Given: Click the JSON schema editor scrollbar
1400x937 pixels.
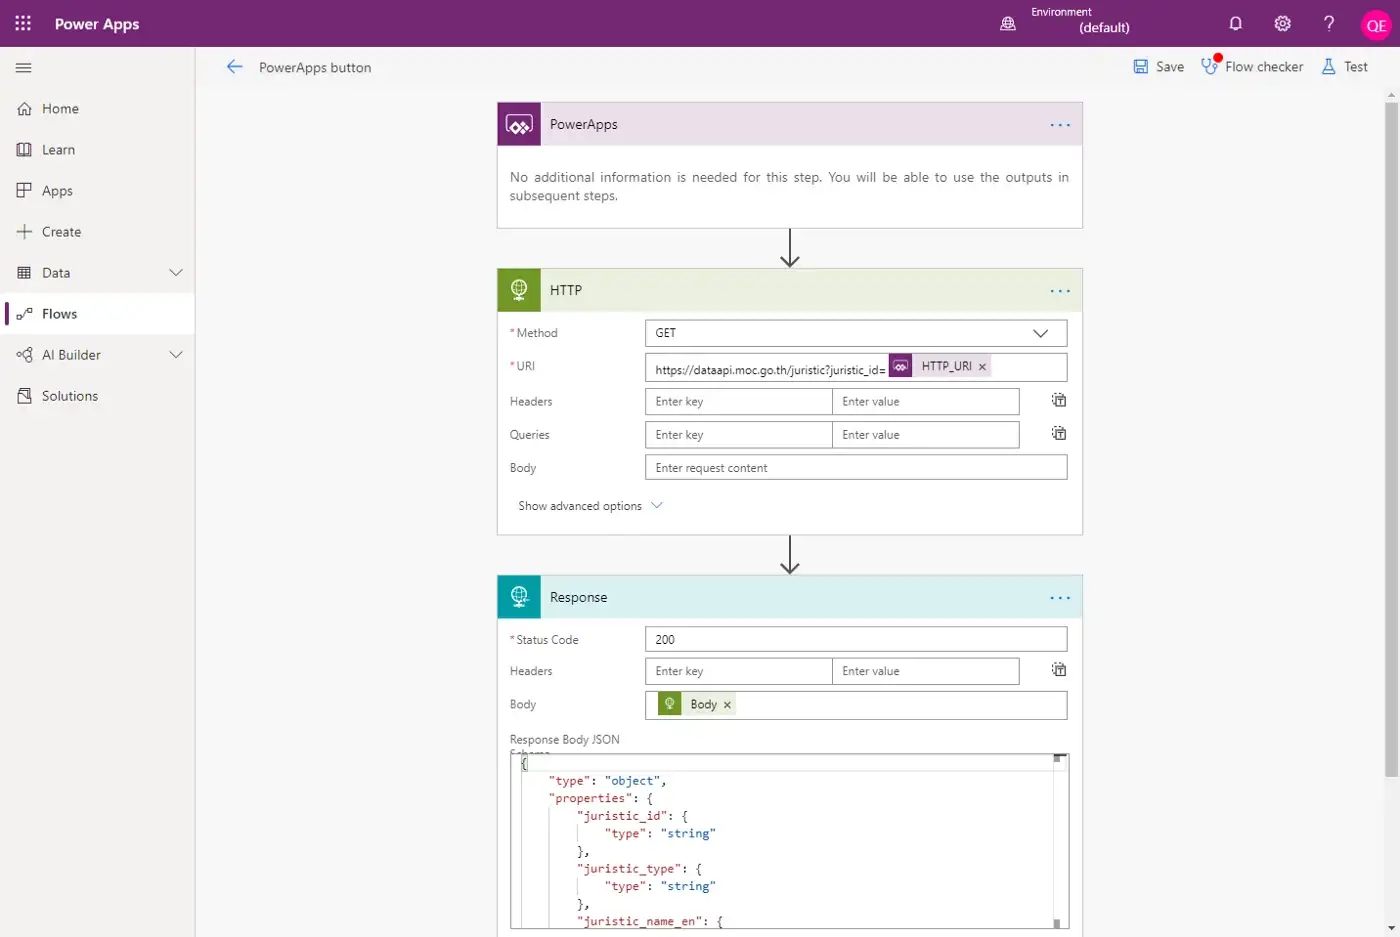Looking at the screenshot, I should [1061, 842].
